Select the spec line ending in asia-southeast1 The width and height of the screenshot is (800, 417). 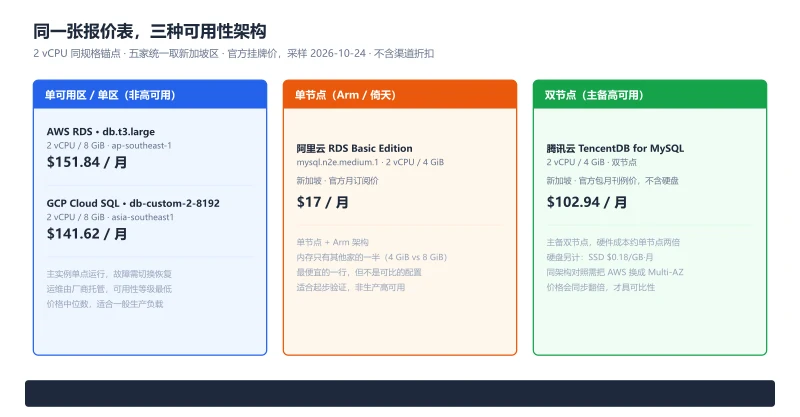(x=110, y=217)
